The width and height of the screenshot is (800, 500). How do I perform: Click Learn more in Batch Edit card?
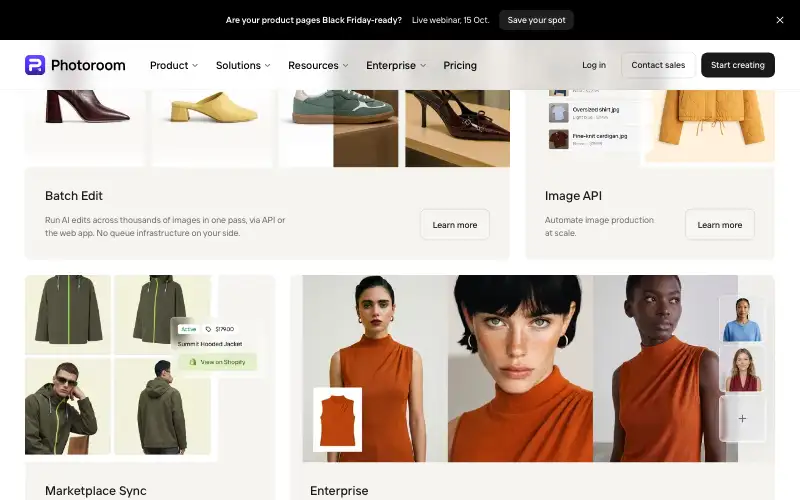pyautogui.click(x=455, y=224)
